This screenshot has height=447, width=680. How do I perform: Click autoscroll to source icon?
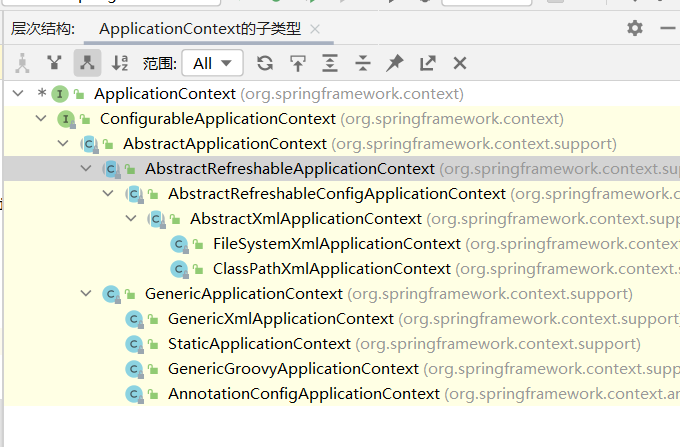(x=298, y=63)
